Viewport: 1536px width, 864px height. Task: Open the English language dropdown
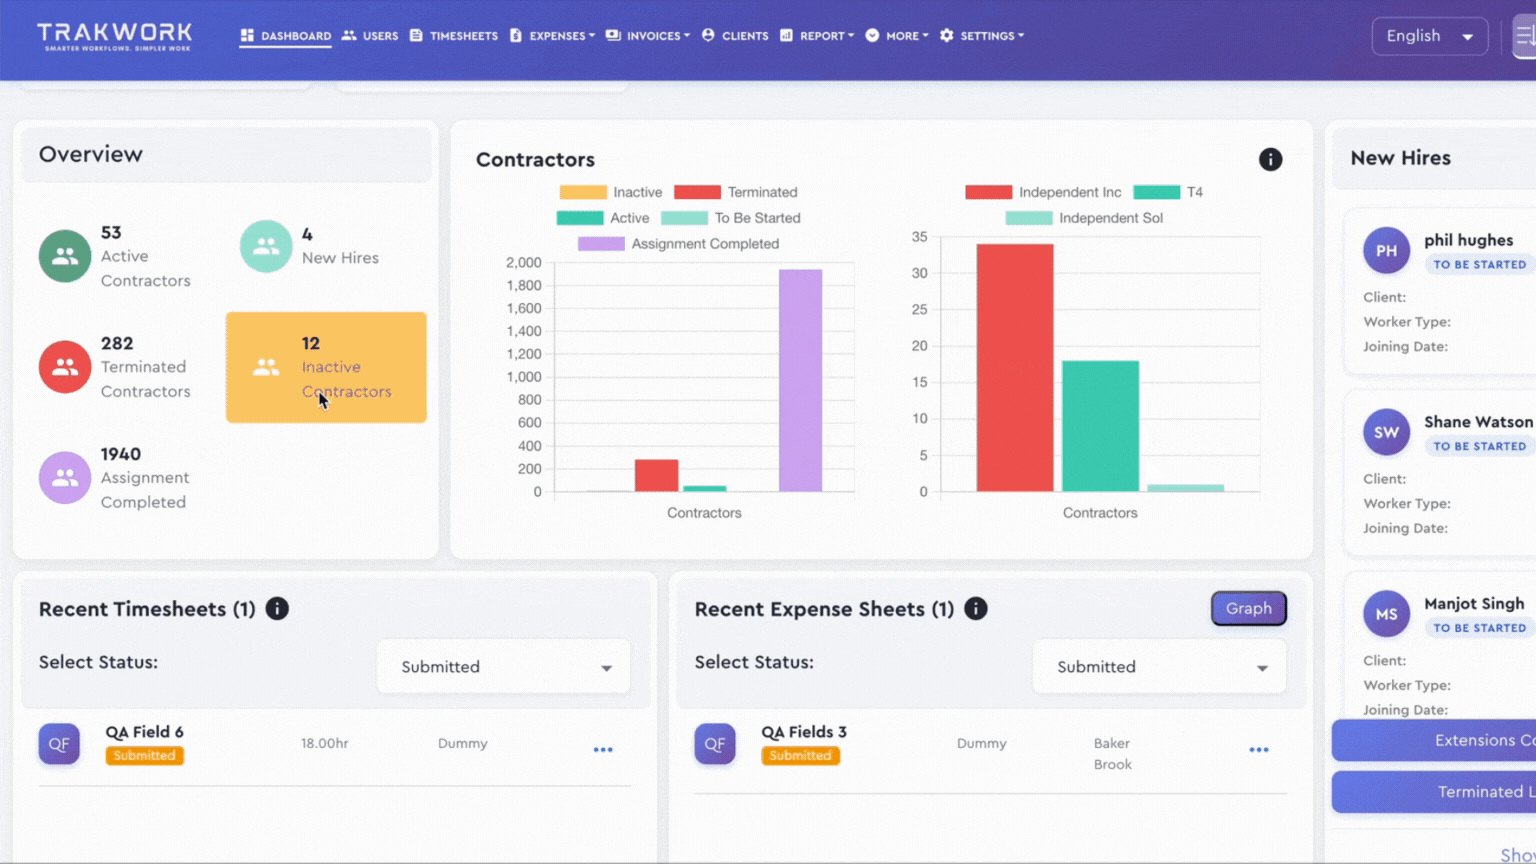1430,36
